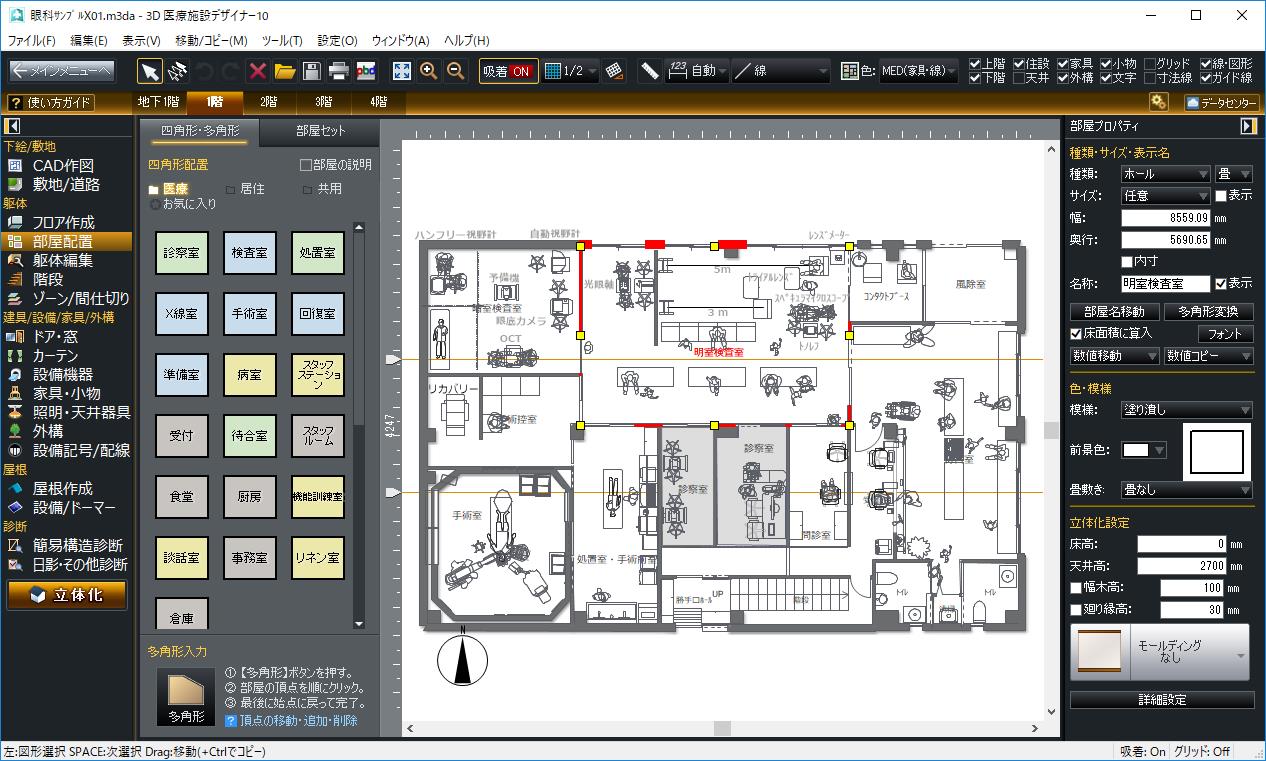Select the arrow selection tool
Image resolution: width=1266 pixels, height=761 pixels.
pyautogui.click(x=150, y=71)
